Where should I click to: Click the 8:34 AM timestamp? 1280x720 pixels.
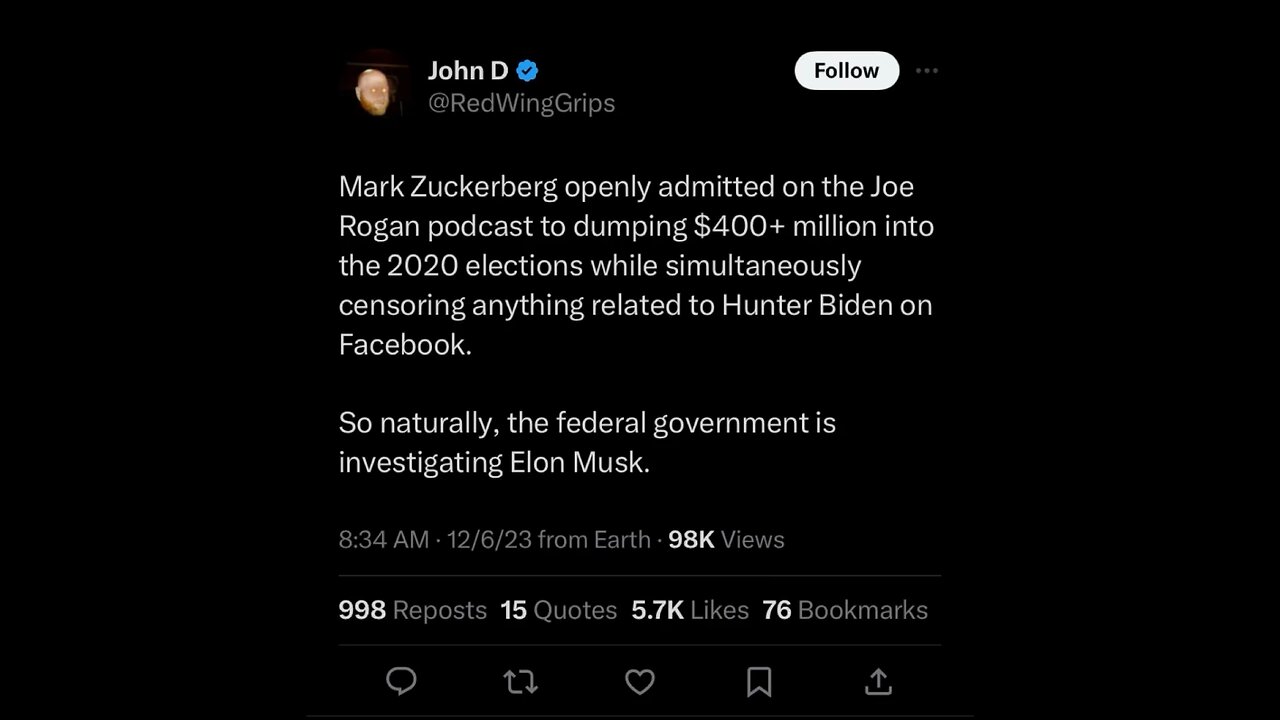[383, 539]
